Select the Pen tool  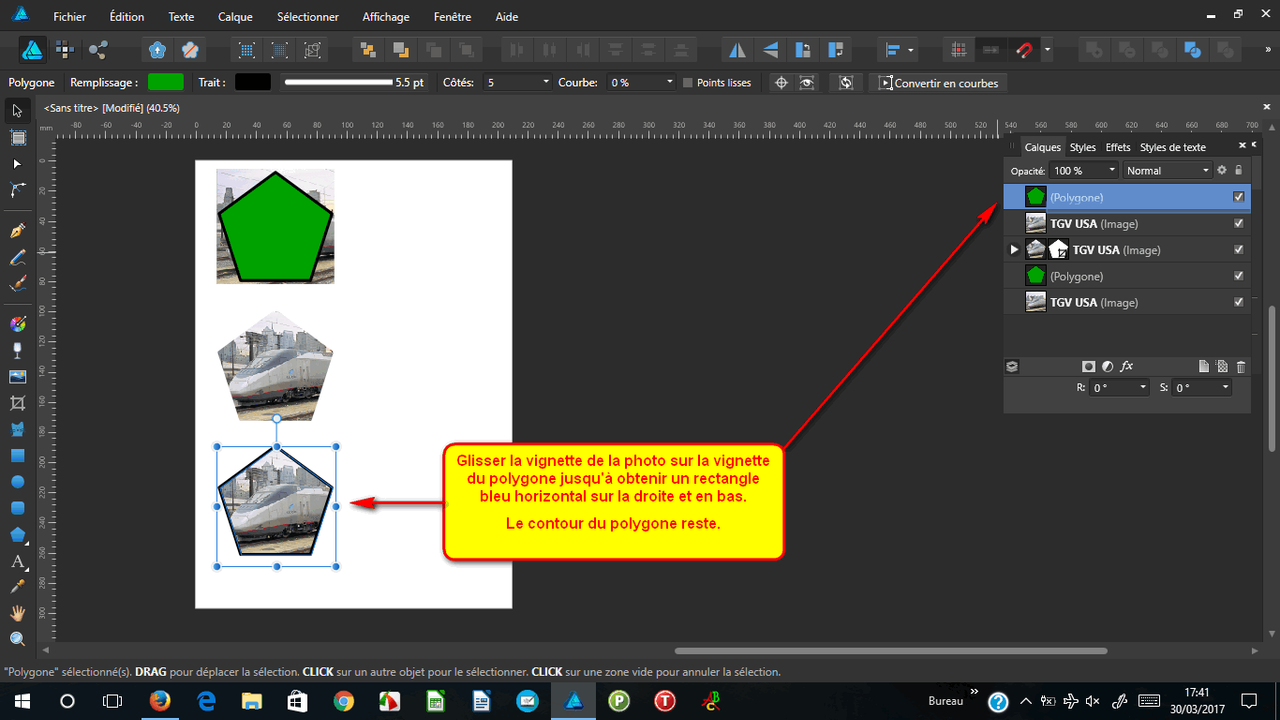coord(17,231)
